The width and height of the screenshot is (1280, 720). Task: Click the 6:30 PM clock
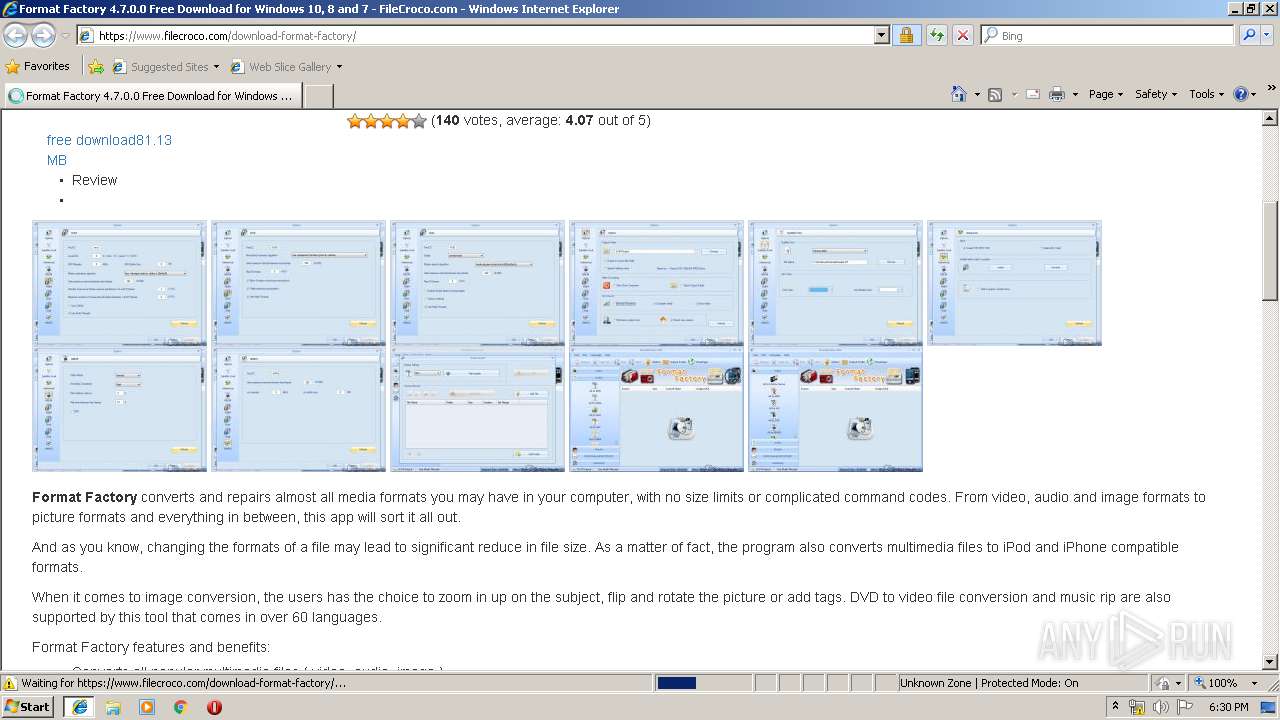(x=1229, y=707)
